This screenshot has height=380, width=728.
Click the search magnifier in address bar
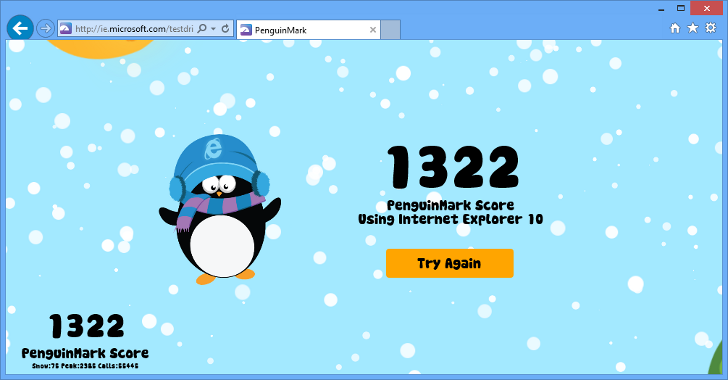click(202, 28)
